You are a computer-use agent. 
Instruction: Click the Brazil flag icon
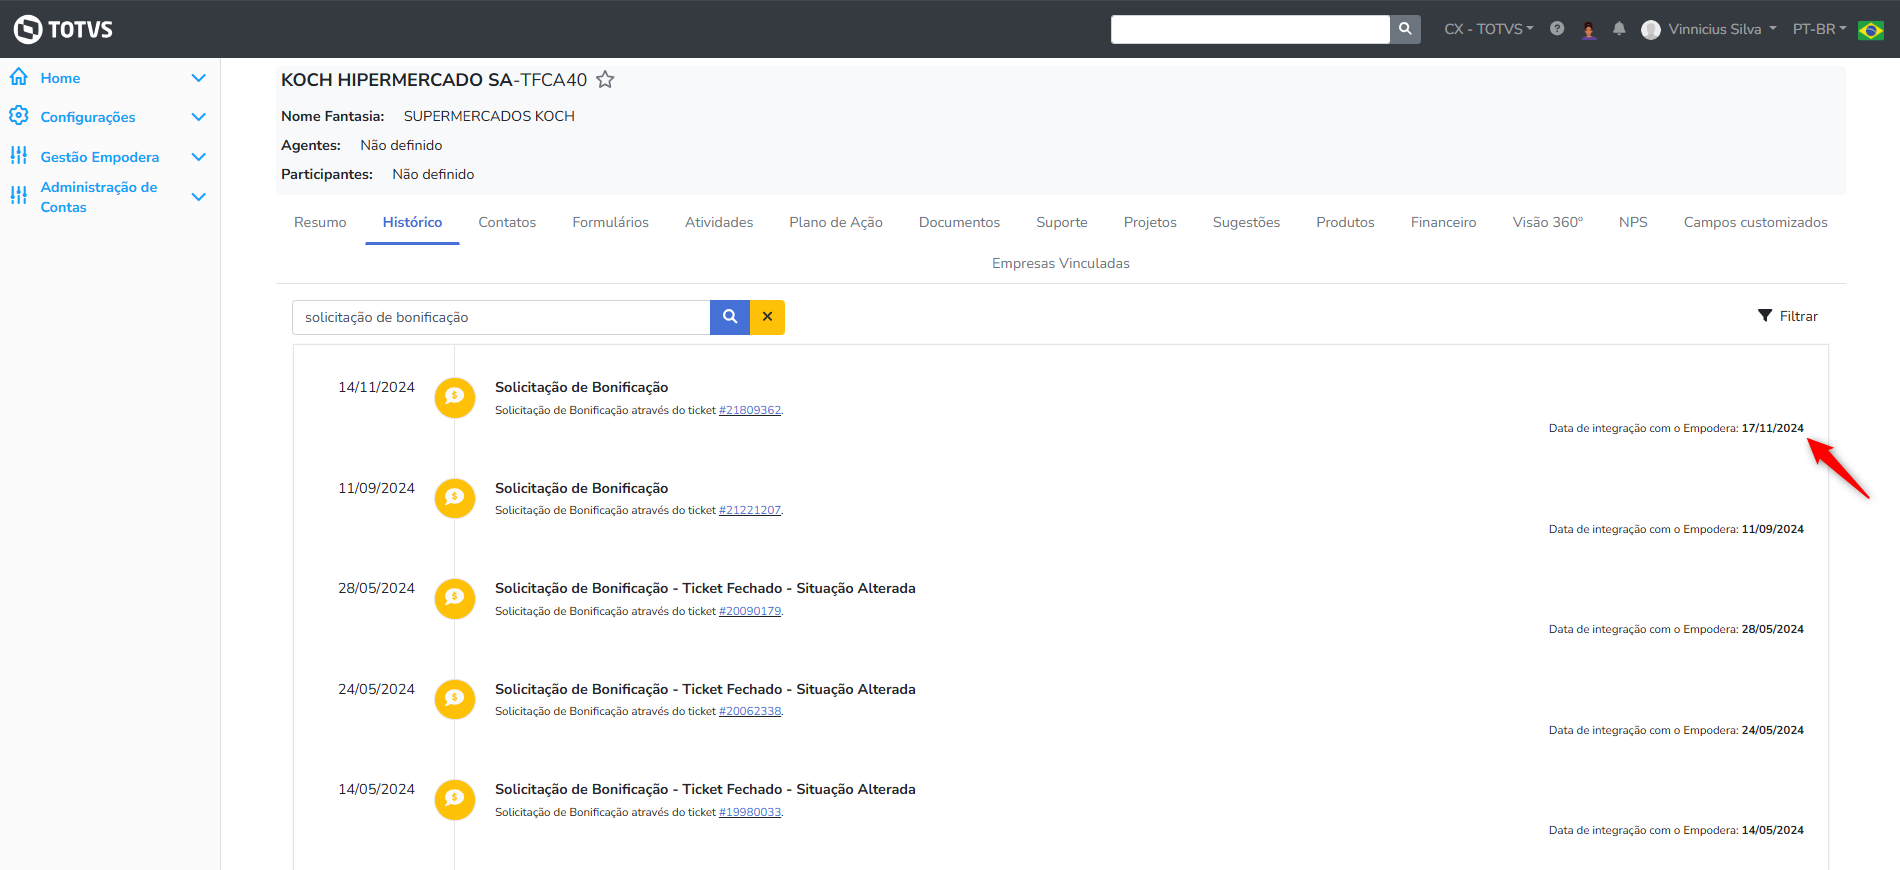click(1871, 30)
